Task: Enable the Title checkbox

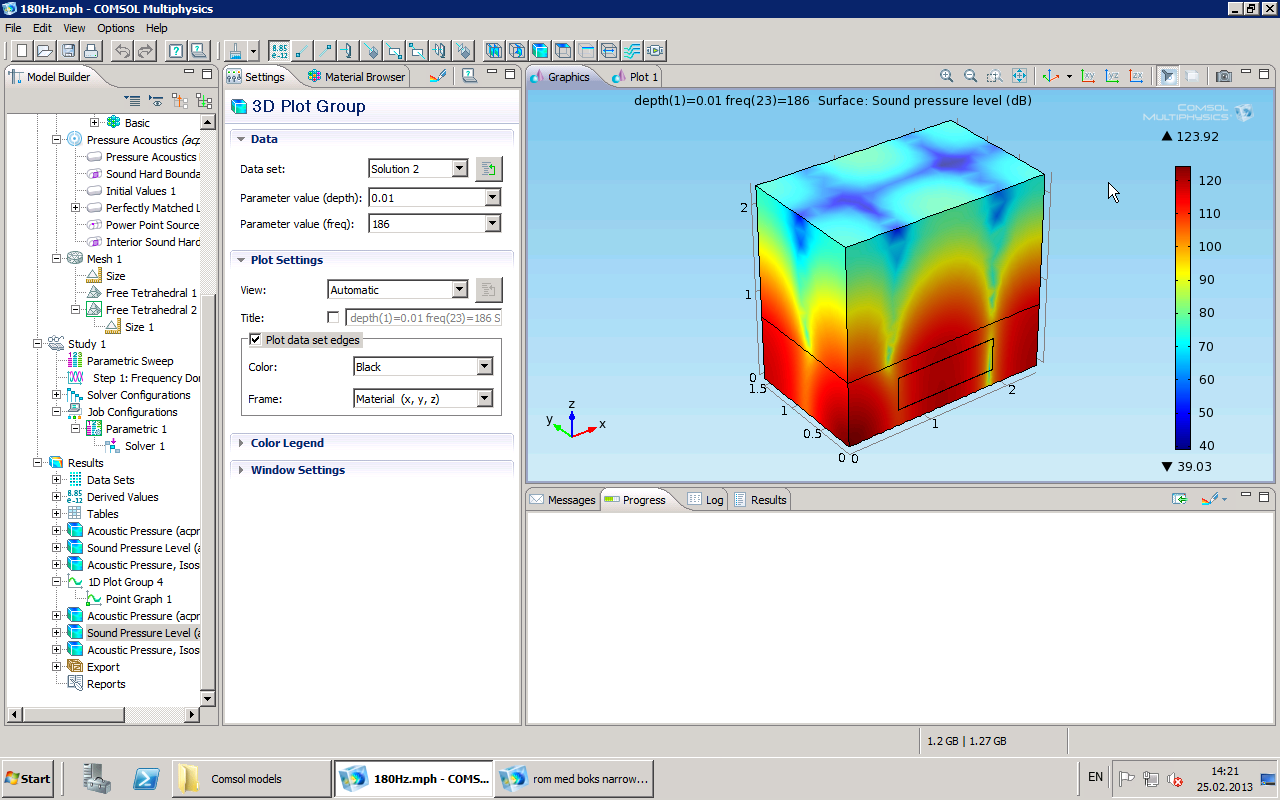Action: pos(333,318)
